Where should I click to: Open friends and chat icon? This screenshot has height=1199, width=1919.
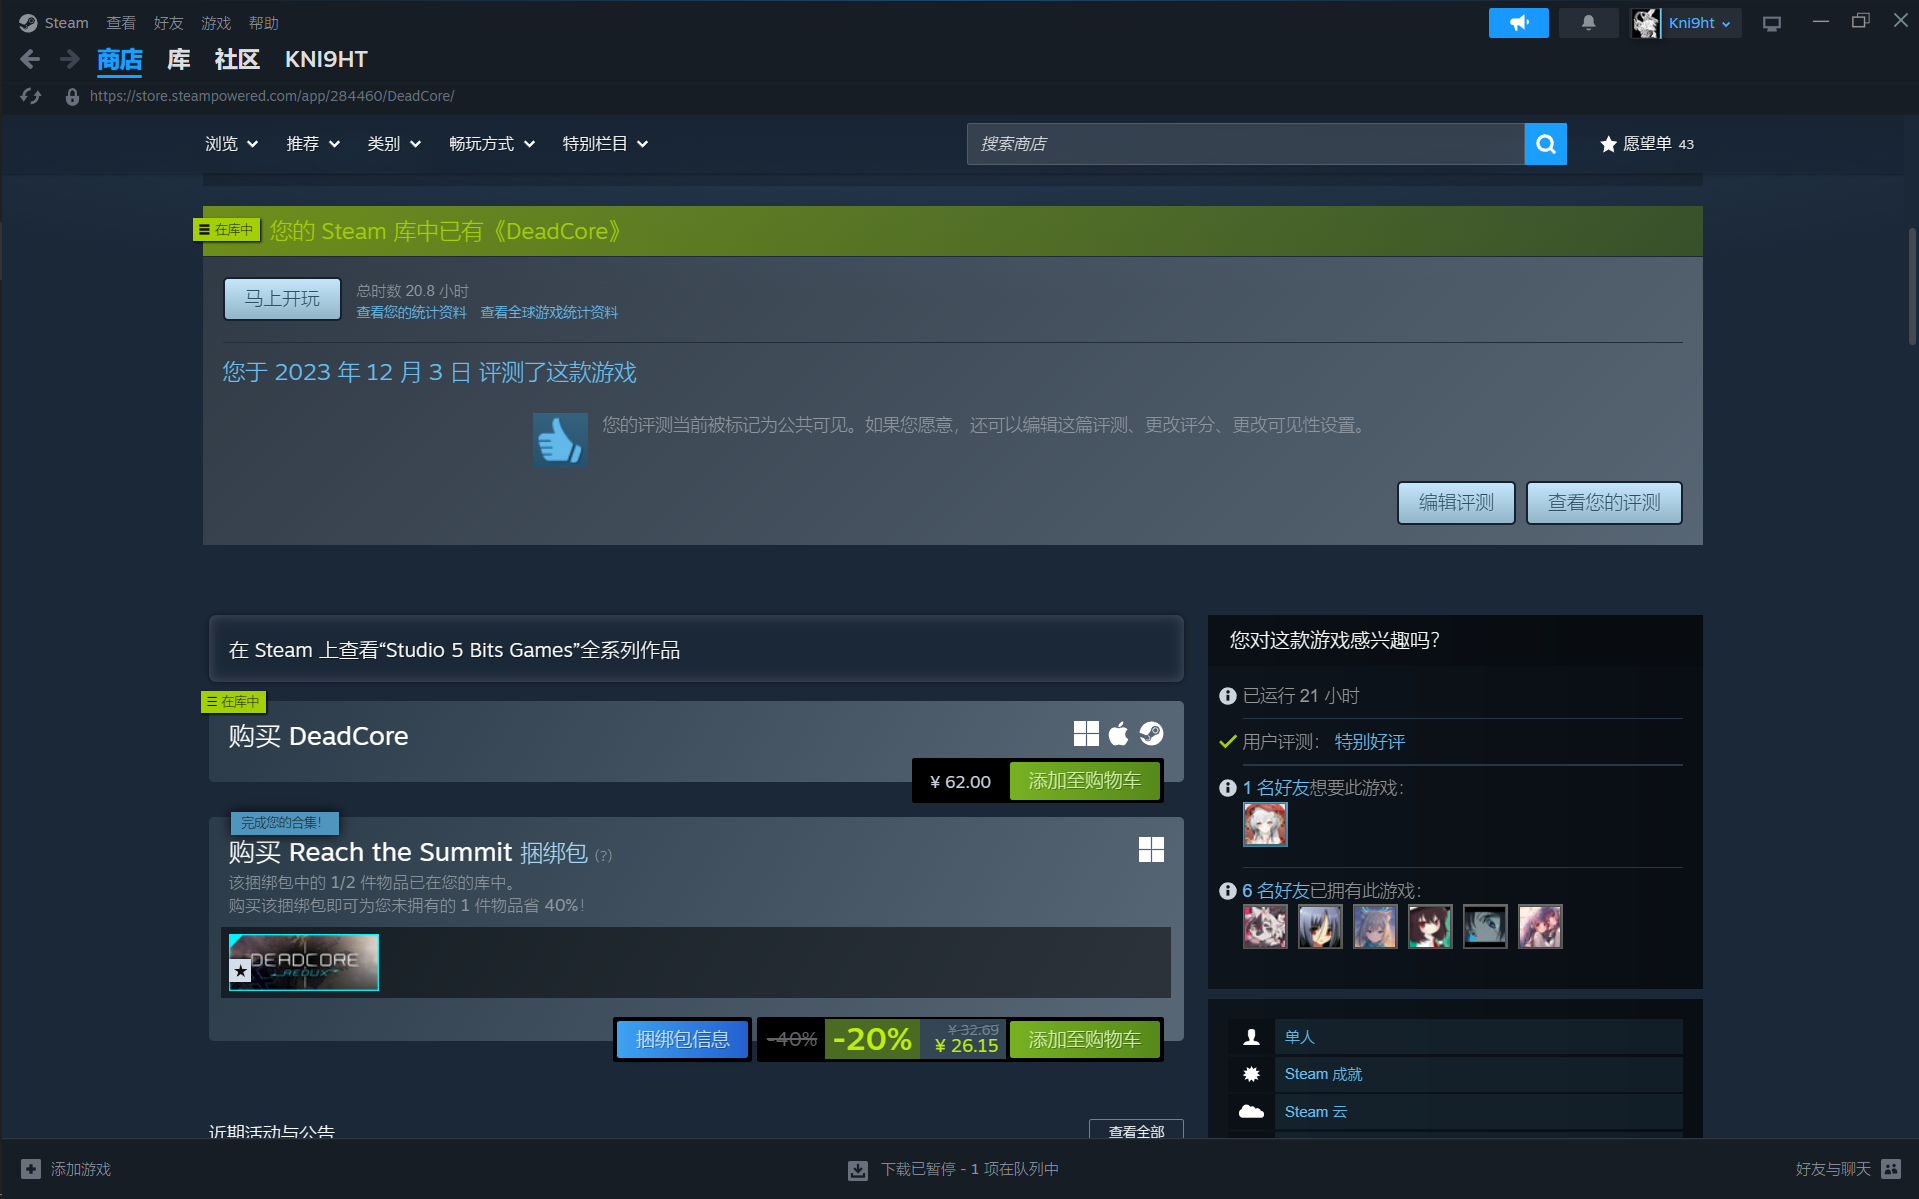pos(1890,1169)
